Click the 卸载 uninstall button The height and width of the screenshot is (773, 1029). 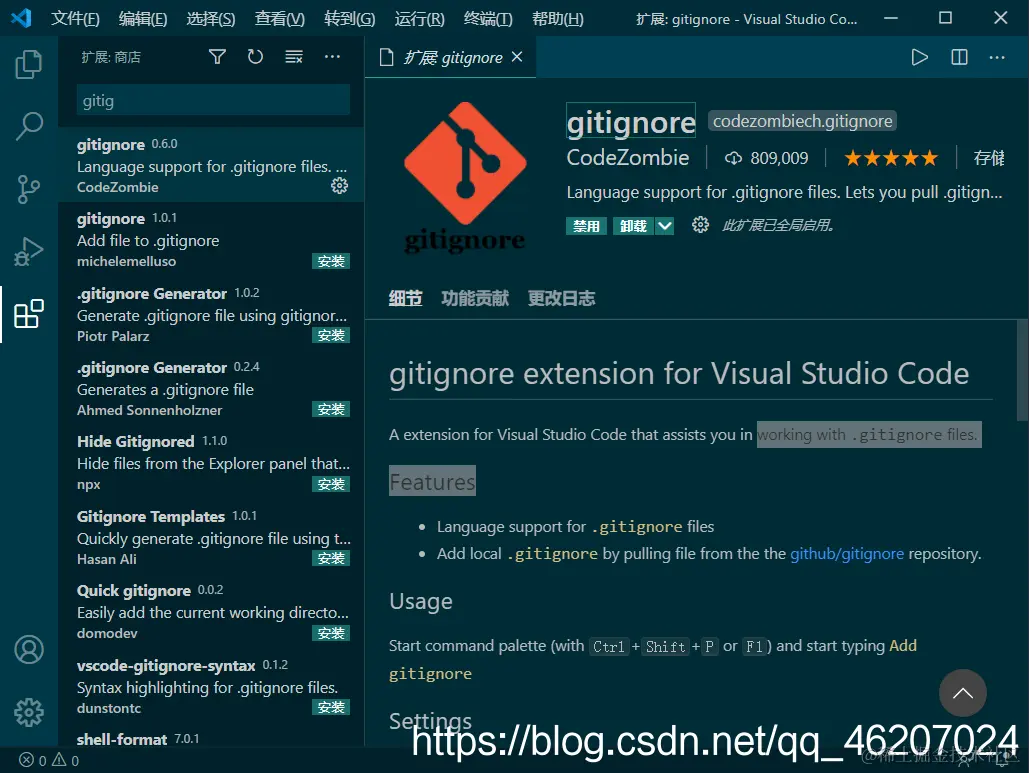click(x=633, y=226)
